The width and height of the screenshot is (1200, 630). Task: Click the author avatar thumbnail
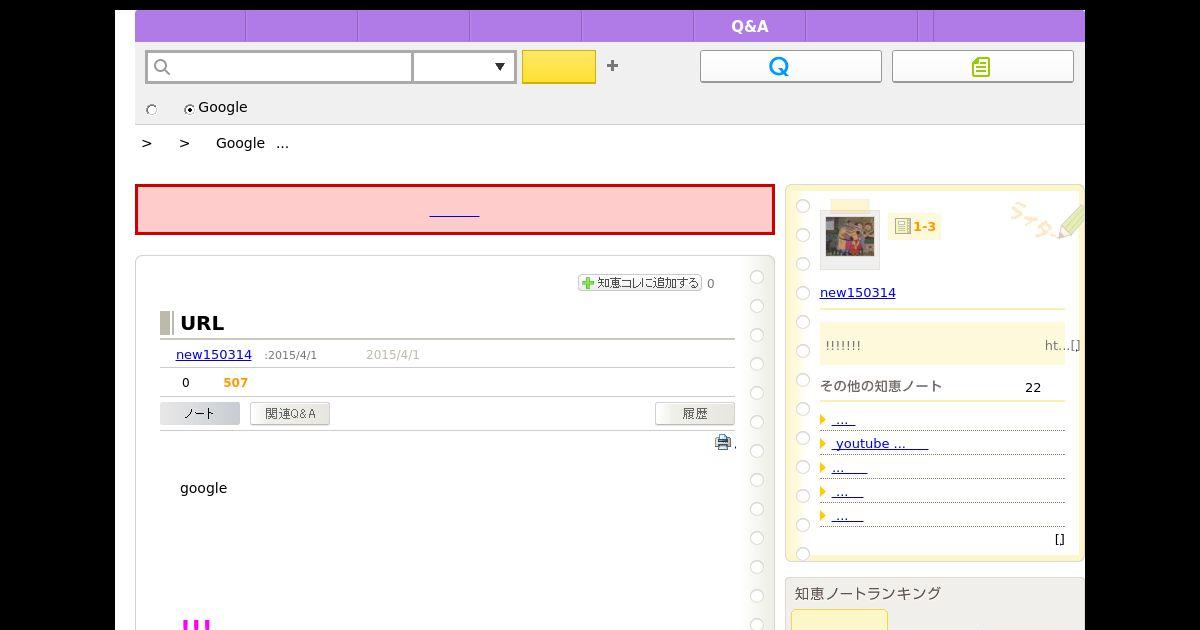coord(850,238)
